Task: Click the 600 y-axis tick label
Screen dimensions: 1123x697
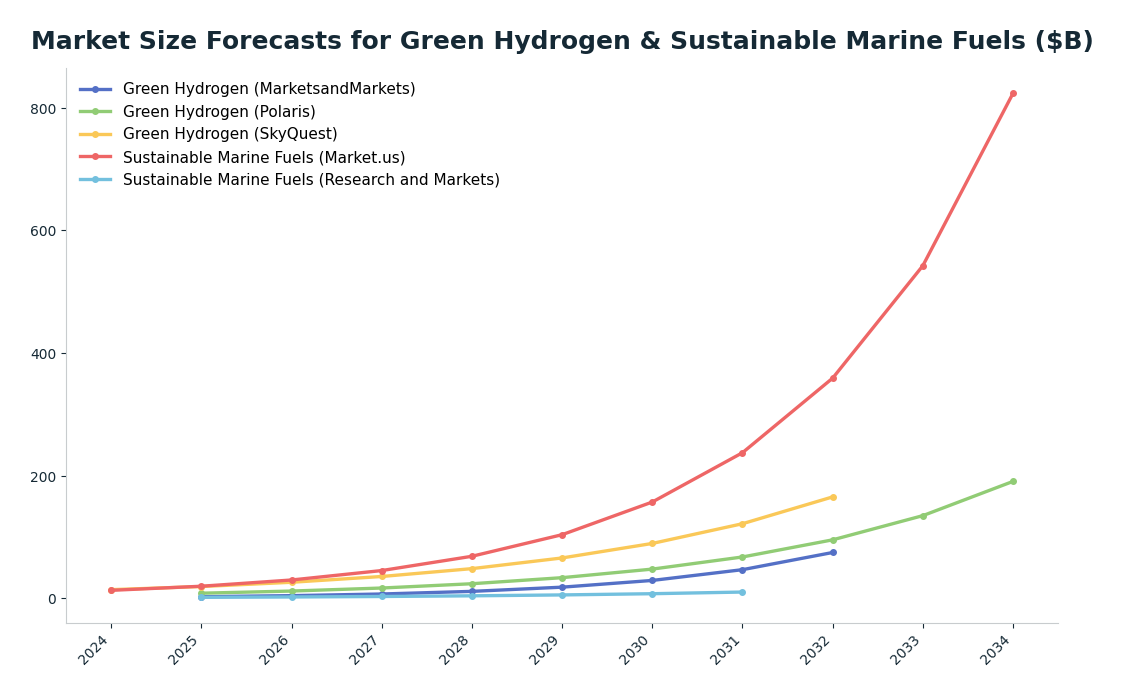Action: (43, 231)
